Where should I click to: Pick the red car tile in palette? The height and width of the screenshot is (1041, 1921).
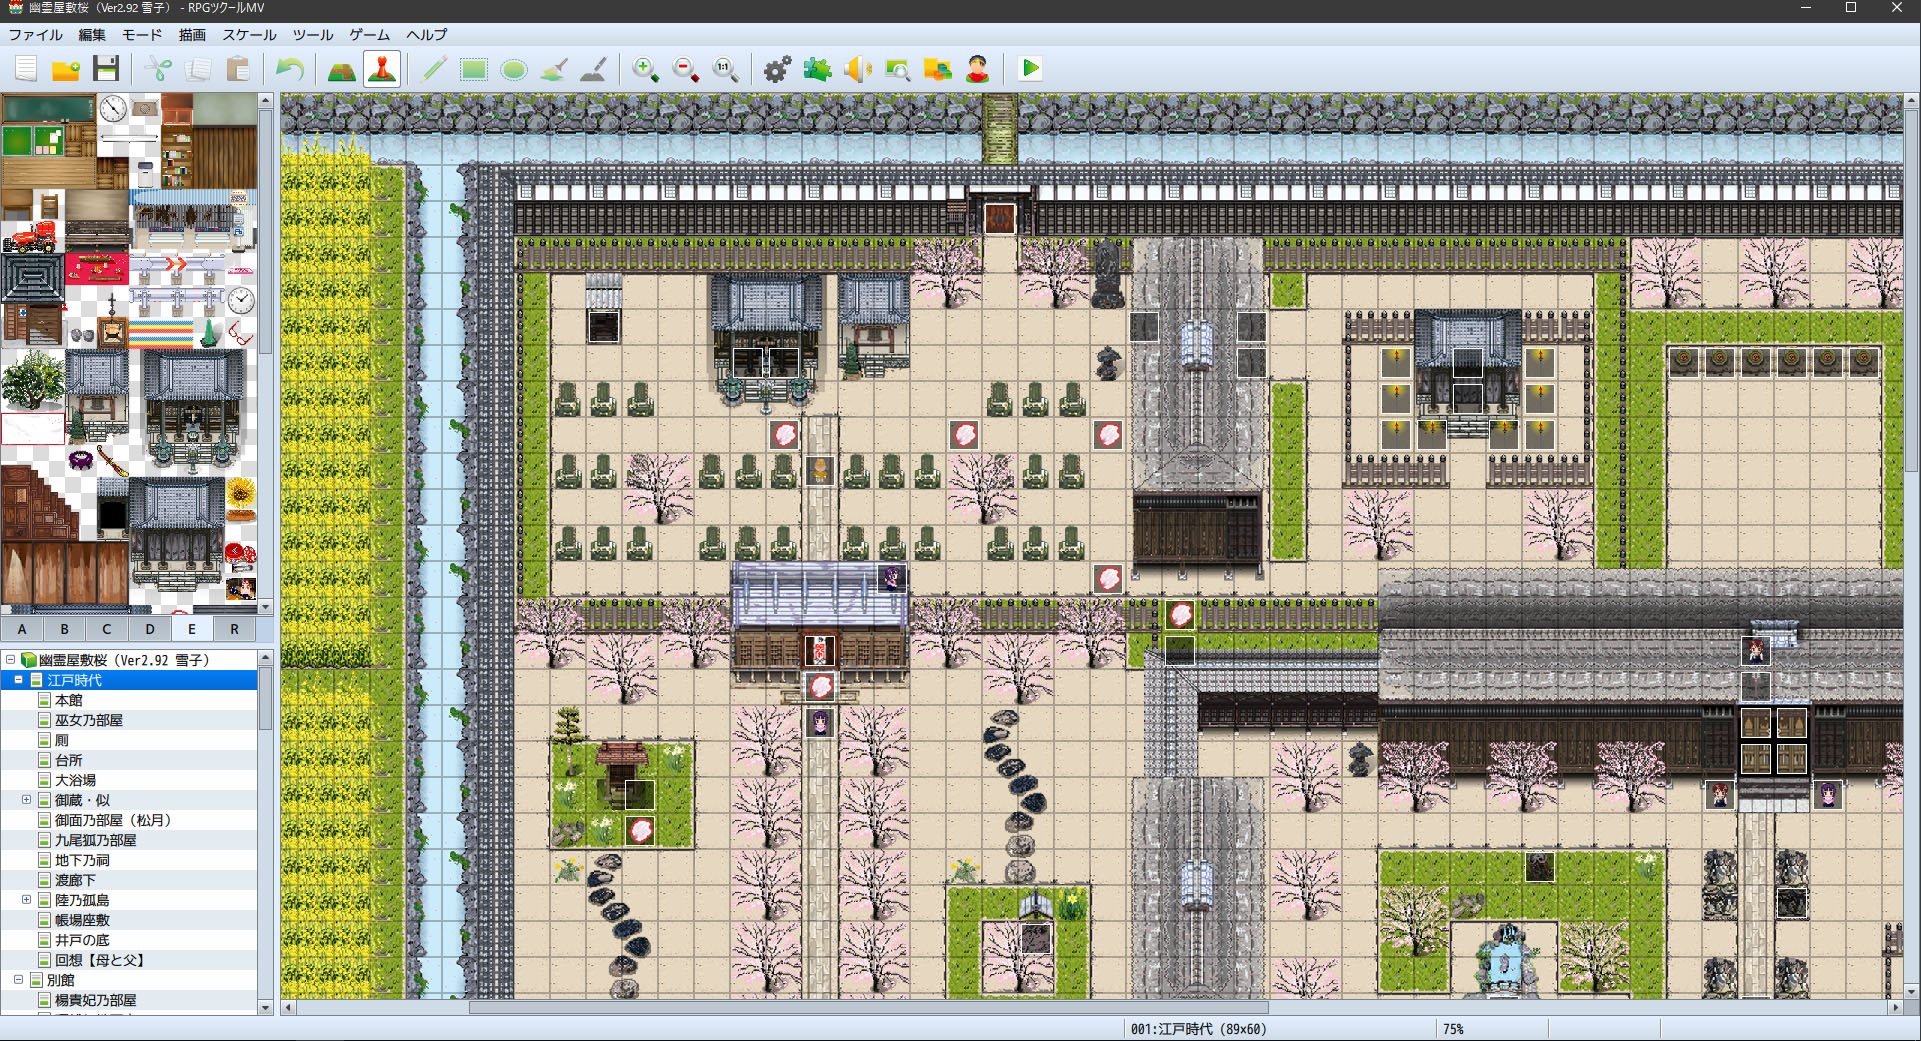31,237
